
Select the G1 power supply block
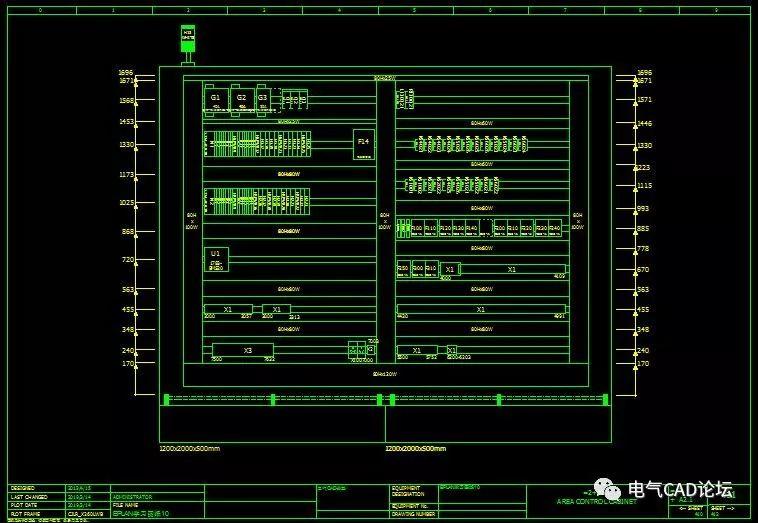(215, 99)
